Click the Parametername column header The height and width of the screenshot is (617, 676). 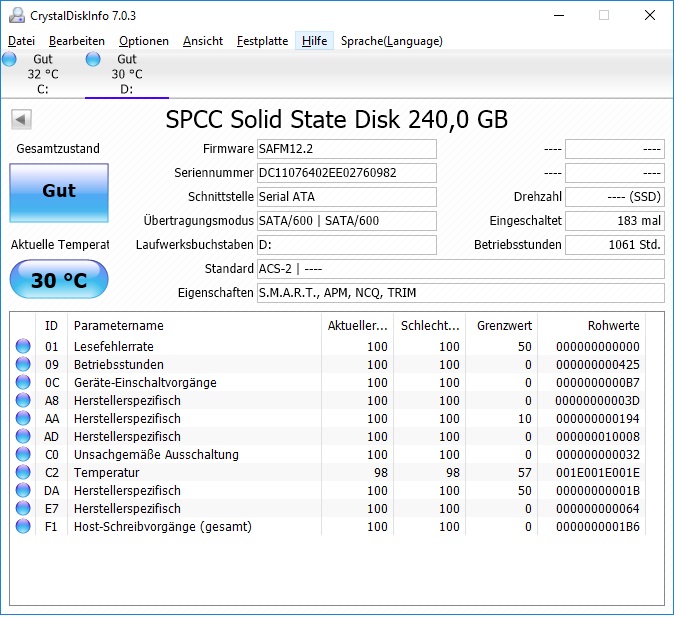[x=194, y=326]
